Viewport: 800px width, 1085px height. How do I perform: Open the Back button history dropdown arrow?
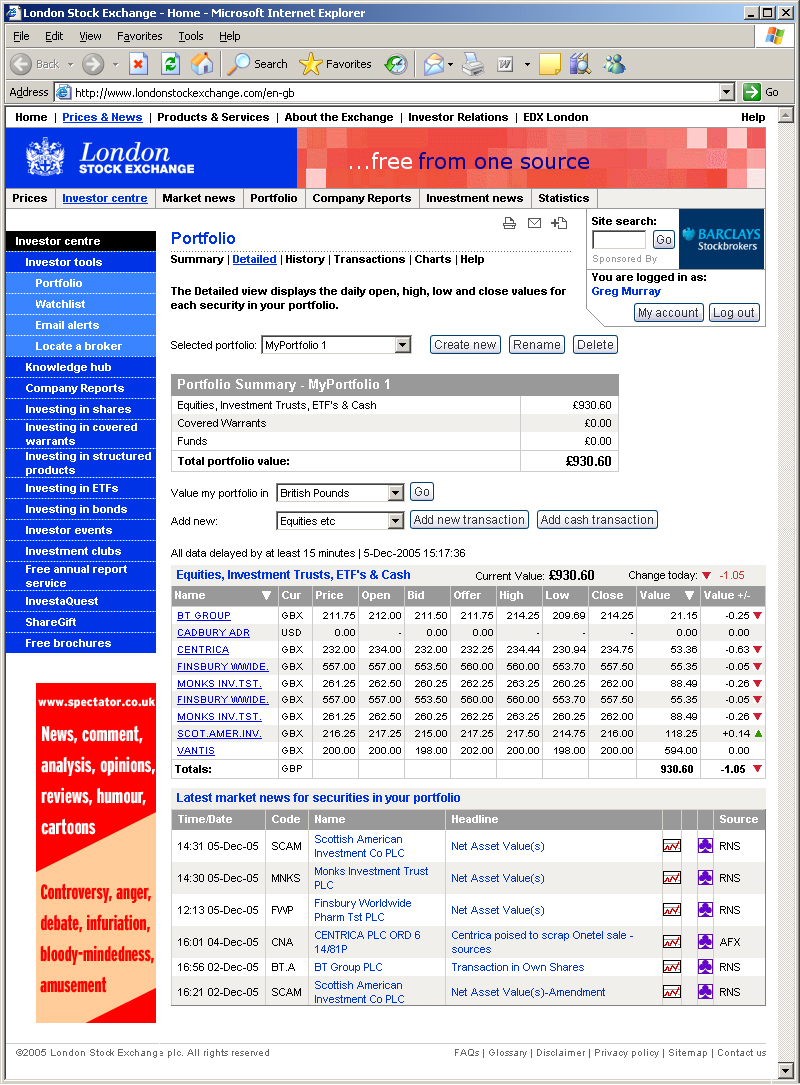tap(71, 64)
